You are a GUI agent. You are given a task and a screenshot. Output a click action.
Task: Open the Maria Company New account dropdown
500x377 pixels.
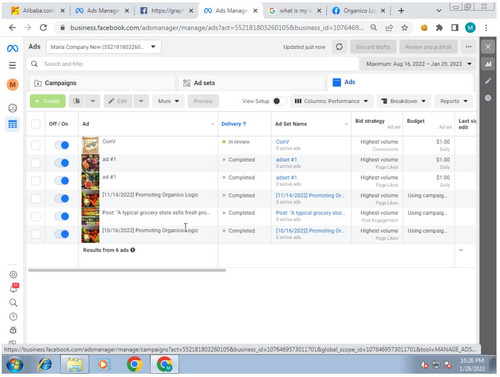point(104,47)
